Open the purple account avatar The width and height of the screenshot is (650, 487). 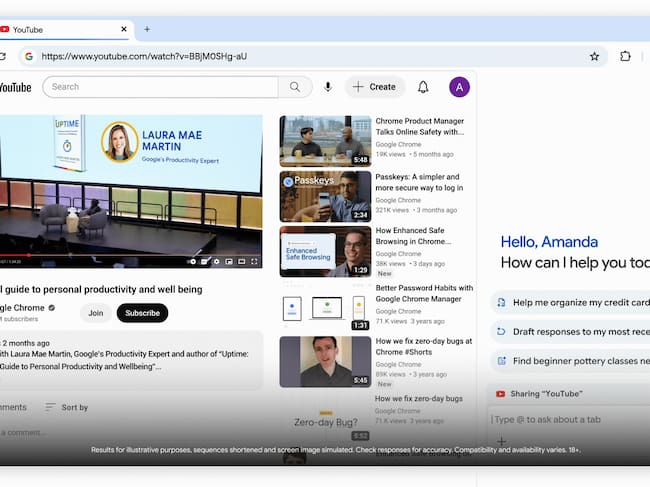(459, 87)
